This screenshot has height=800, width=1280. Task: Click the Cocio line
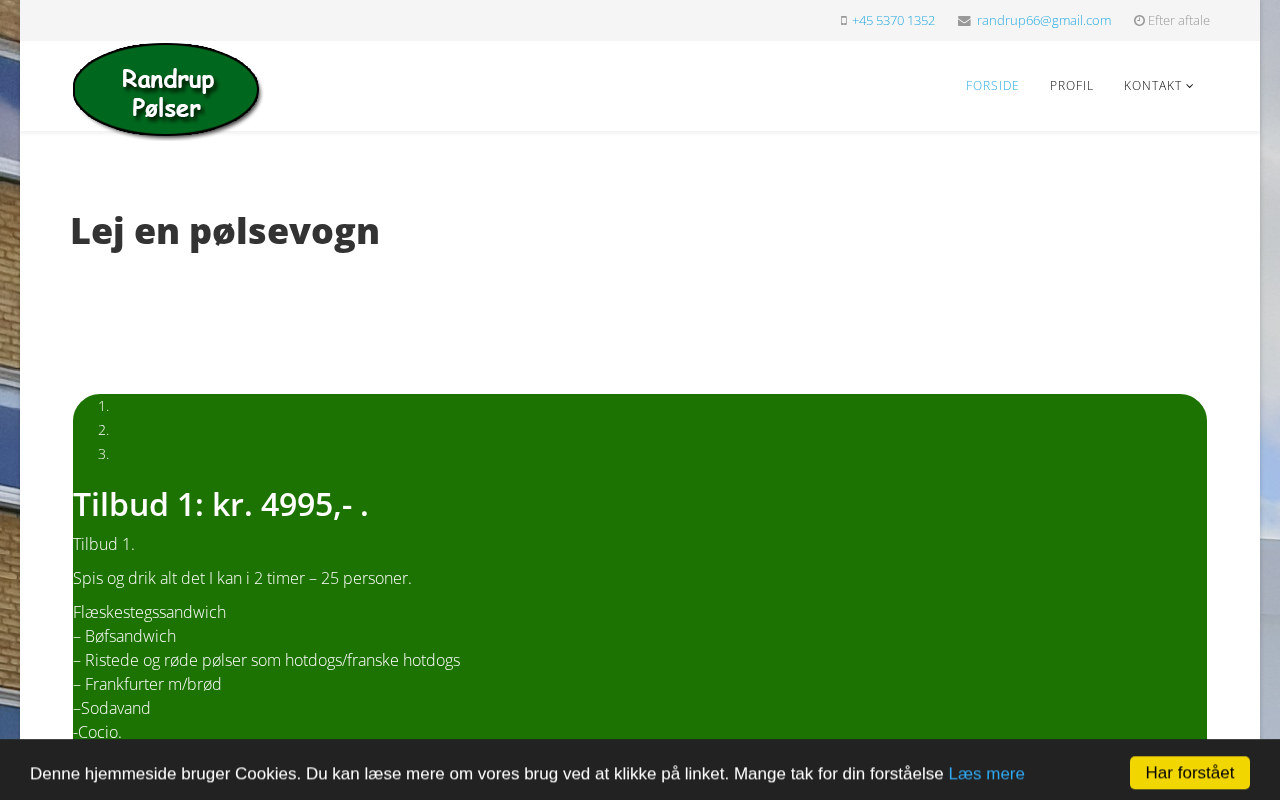pos(98,731)
